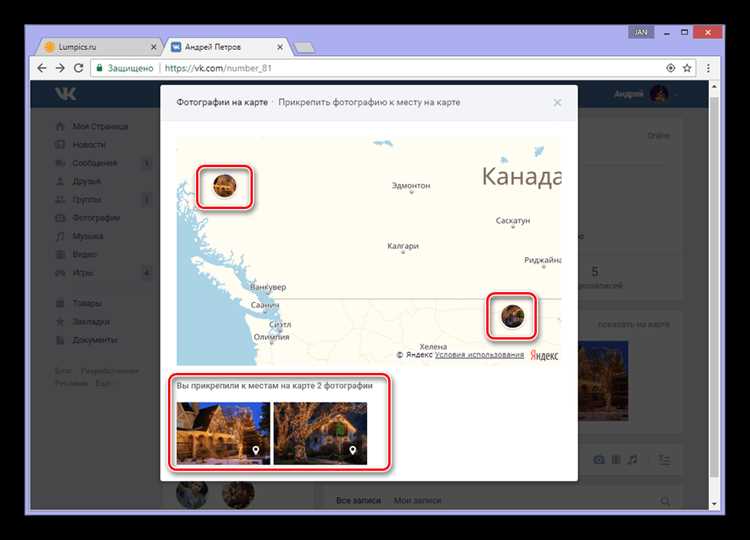Close the photo map dialog with X
750x540 pixels.
[x=557, y=102]
